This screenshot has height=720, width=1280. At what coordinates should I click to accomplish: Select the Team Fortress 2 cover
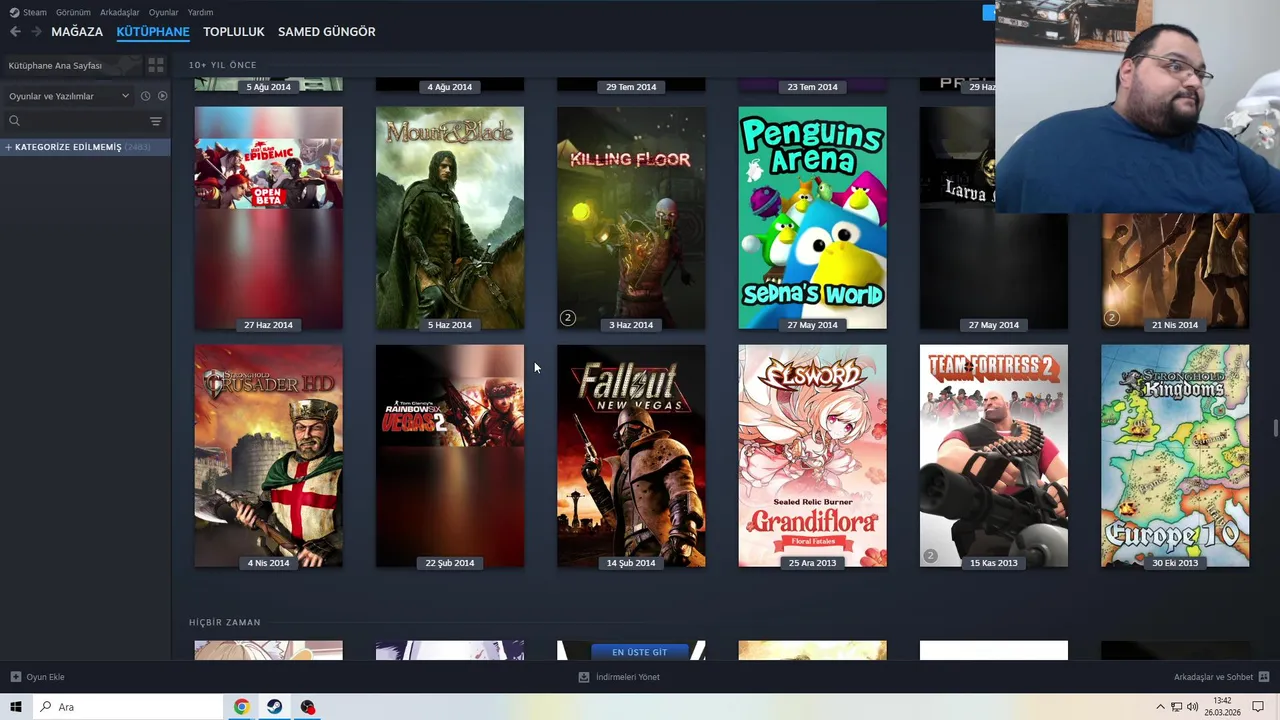994,456
